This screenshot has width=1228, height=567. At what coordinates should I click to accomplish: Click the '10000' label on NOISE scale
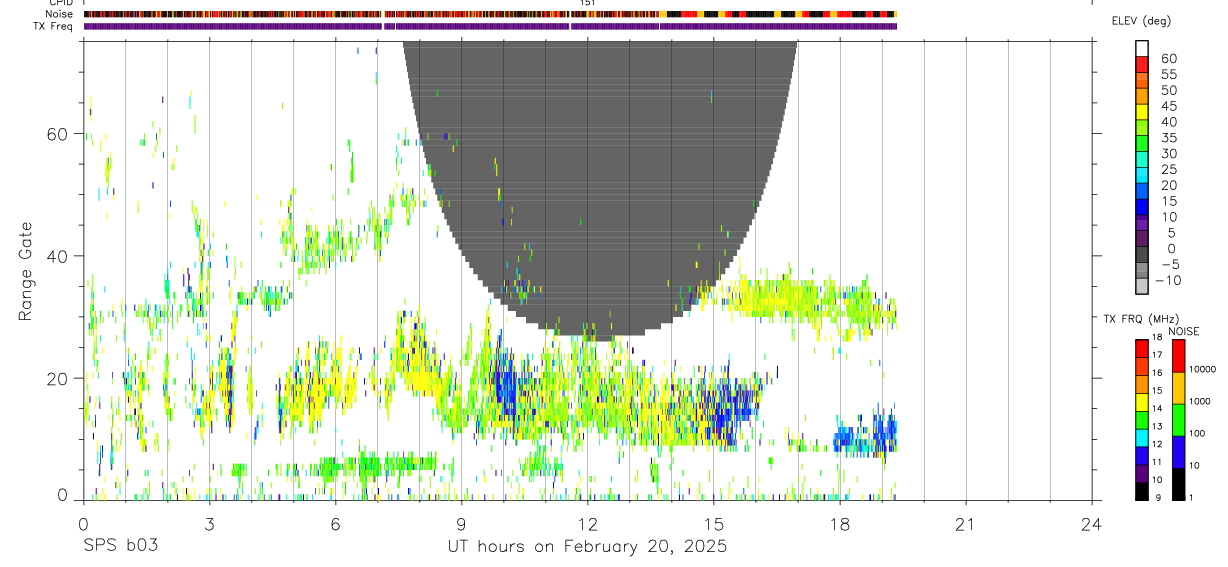point(1201,369)
